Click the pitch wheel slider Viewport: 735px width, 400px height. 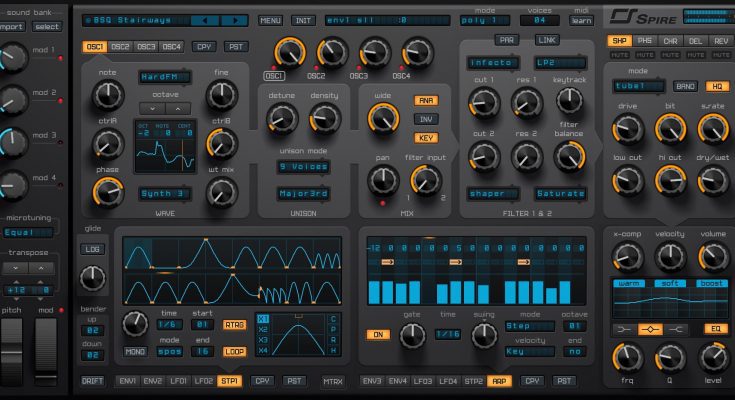click(x=12, y=359)
